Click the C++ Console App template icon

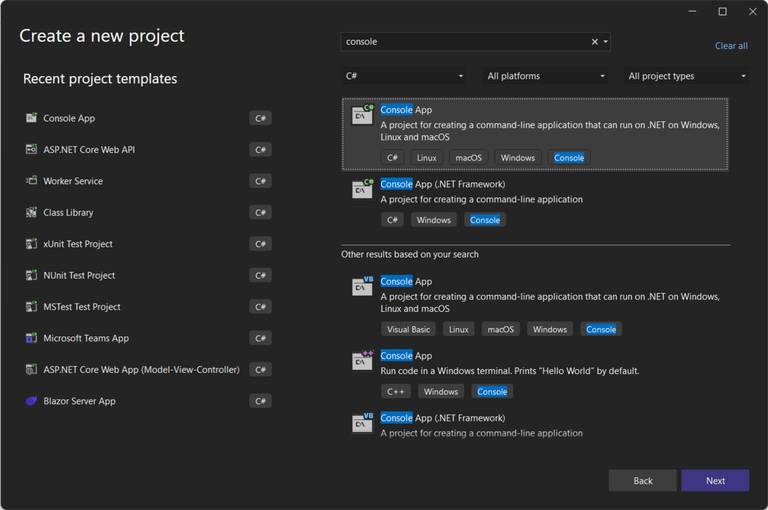(362, 361)
